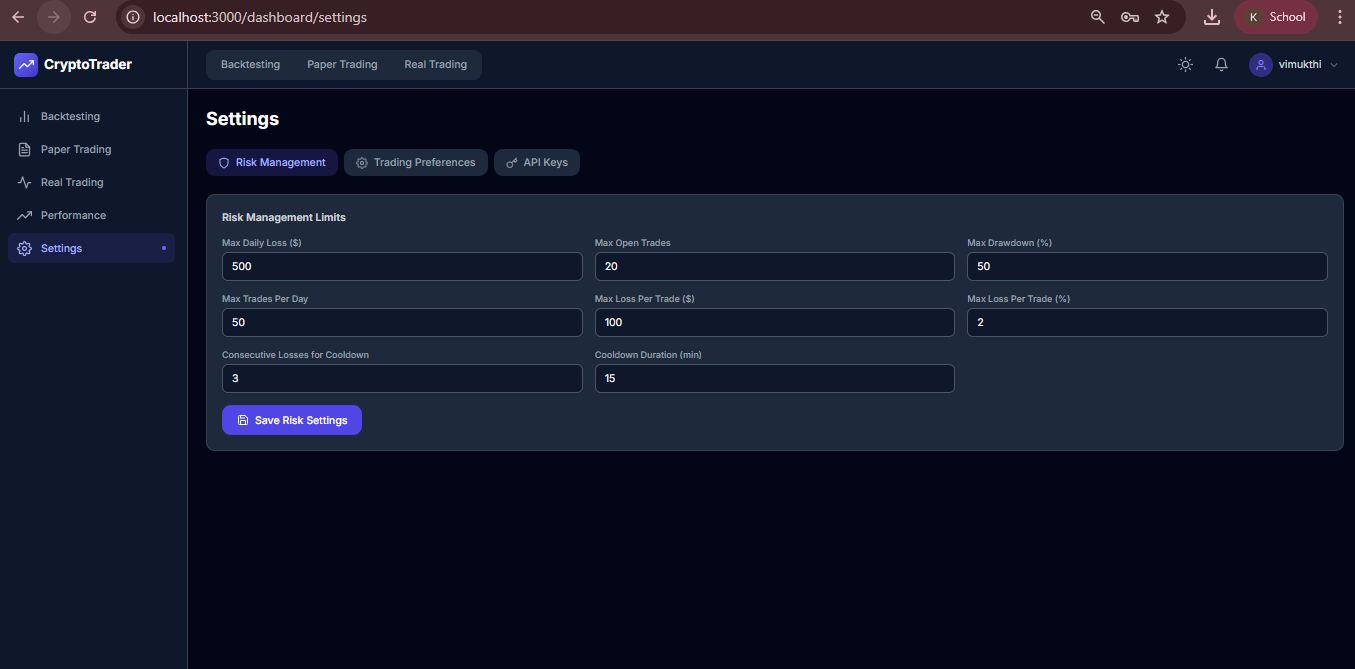The width and height of the screenshot is (1355, 669).
Task: Open browser downloads icon
Action: pyautogui.click(x=1212, y=17)
